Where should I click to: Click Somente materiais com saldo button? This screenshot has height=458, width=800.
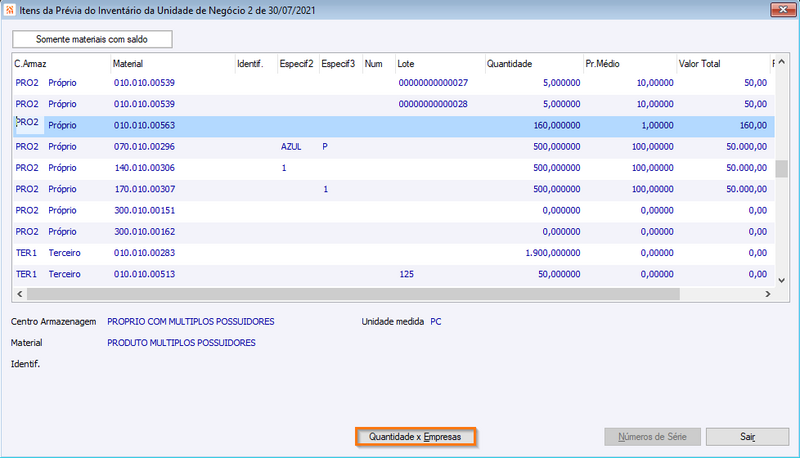coord(92,39)
